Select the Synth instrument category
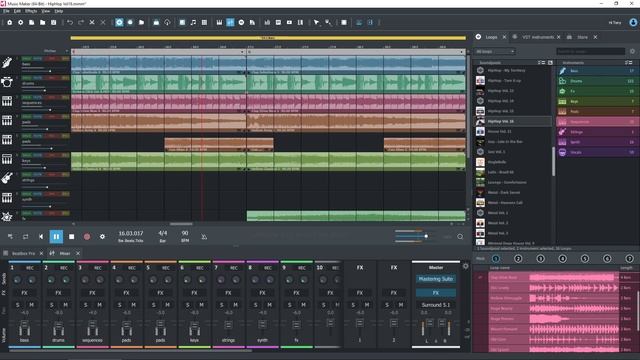 597,142
